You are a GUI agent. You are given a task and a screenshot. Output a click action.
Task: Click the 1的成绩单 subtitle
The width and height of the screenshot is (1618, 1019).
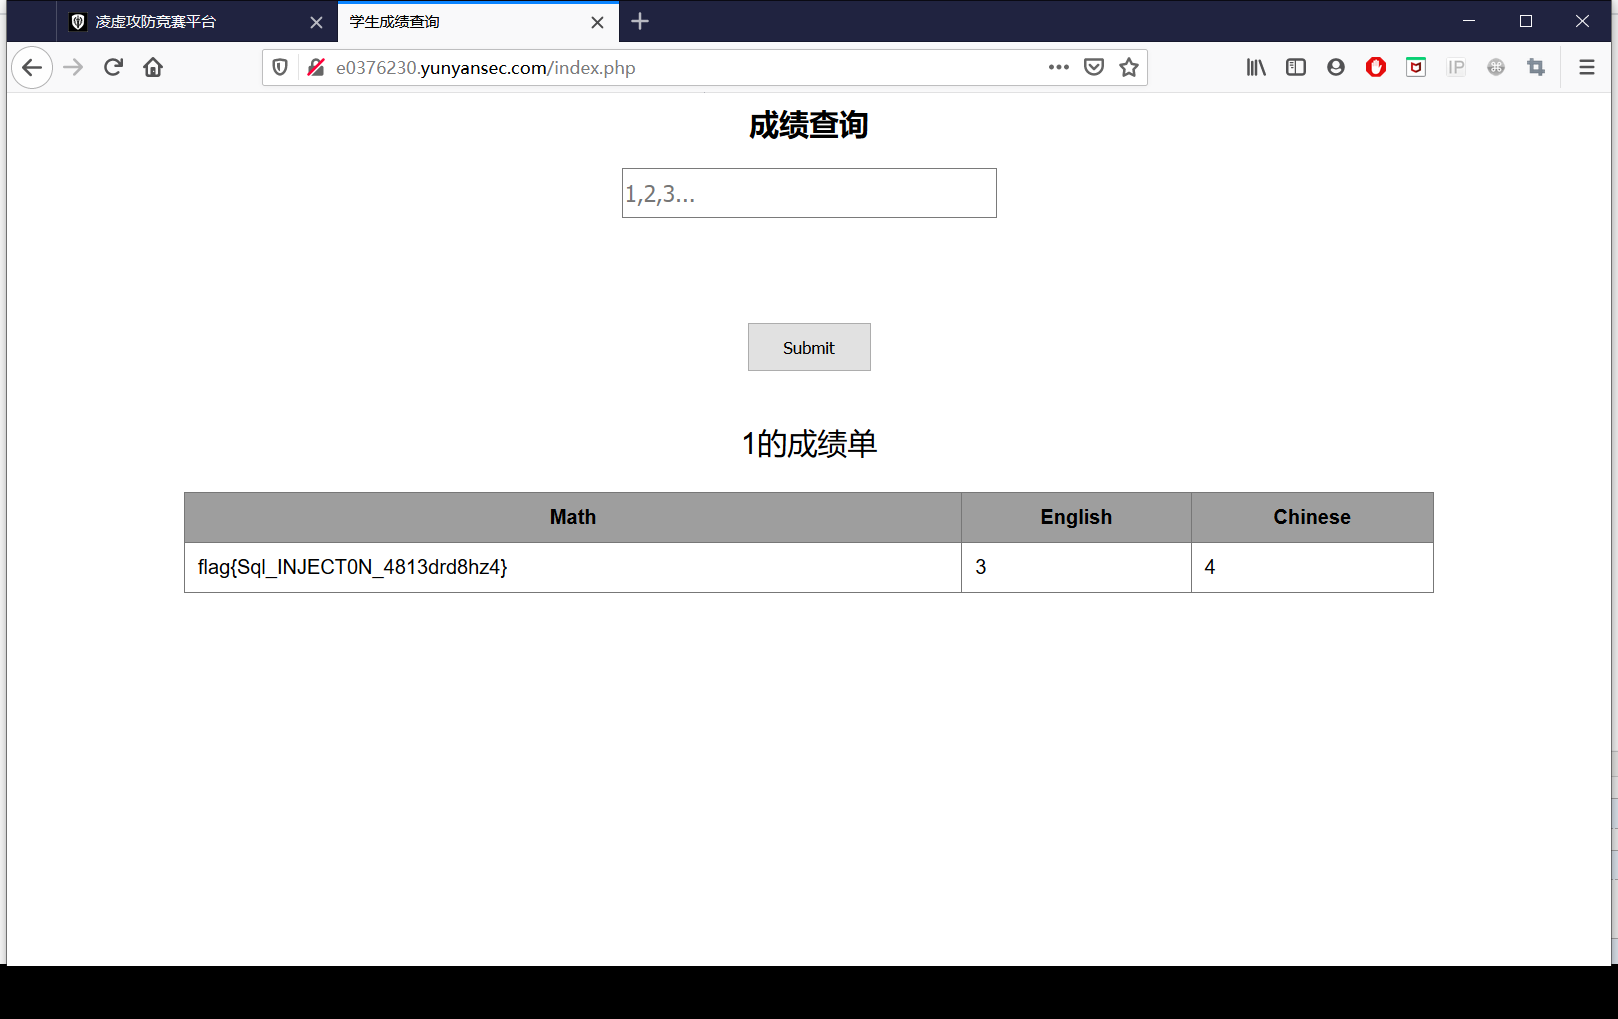coord(809,443)
